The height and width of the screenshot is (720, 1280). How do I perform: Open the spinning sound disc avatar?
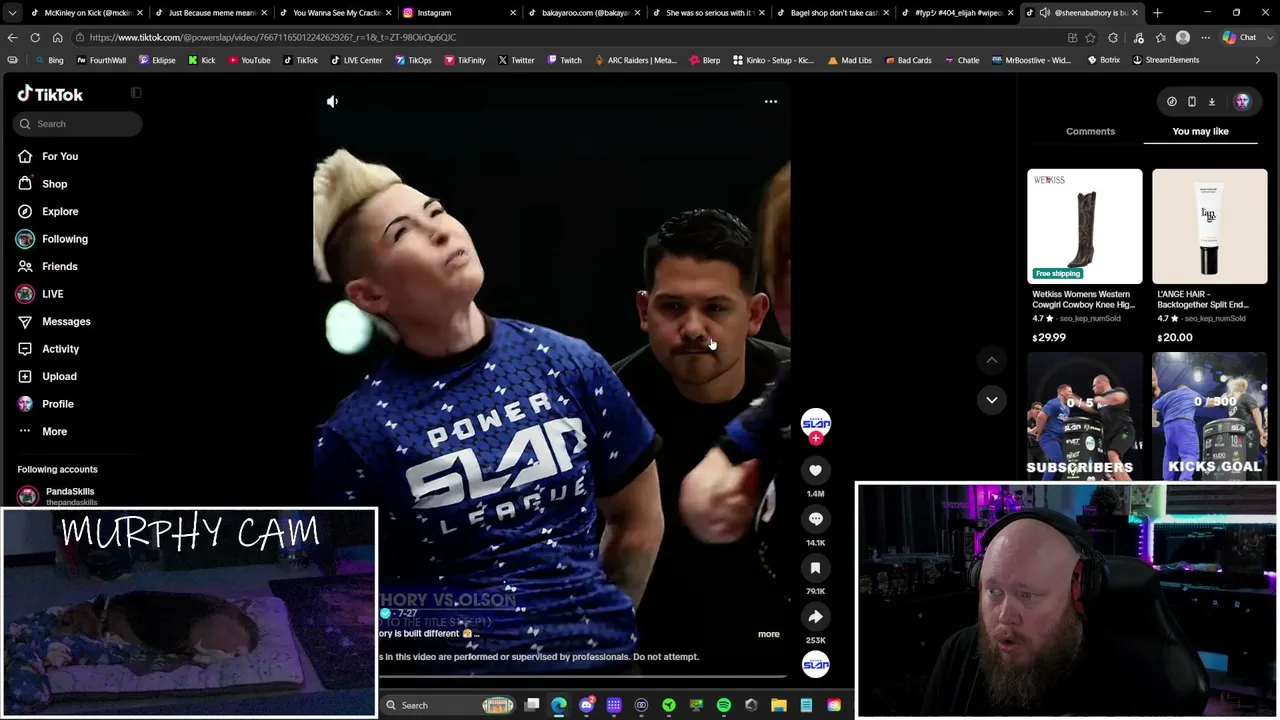click(816, 665)
